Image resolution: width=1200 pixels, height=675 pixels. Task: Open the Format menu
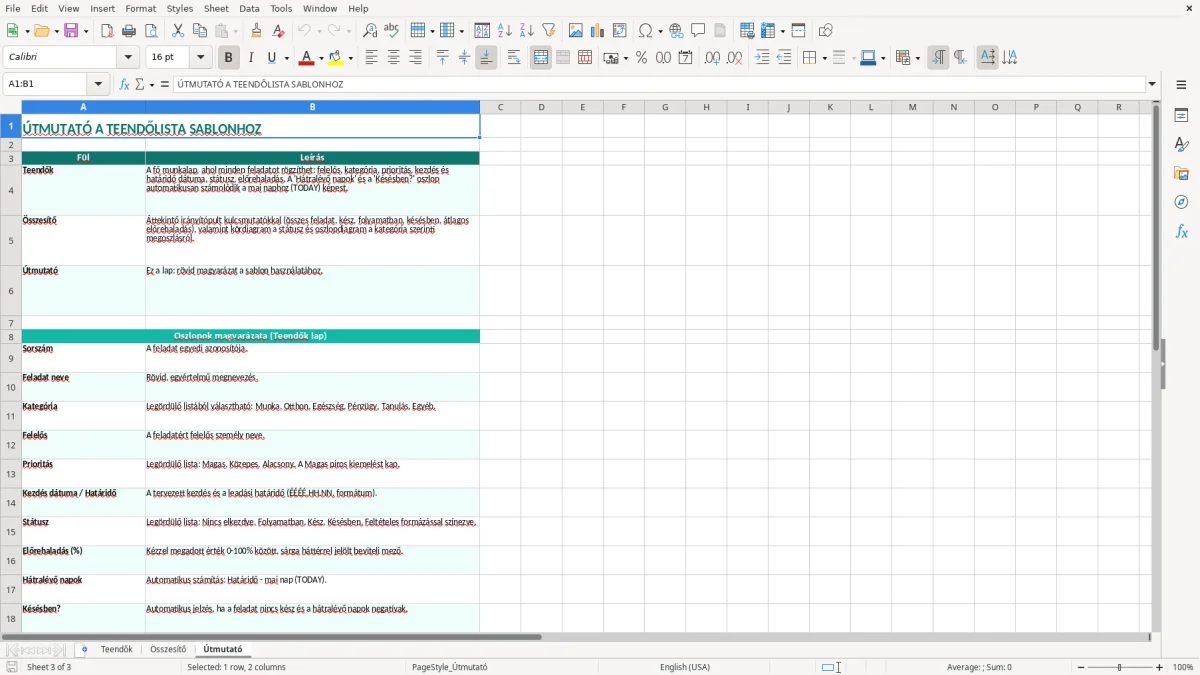tap(140, 8)
